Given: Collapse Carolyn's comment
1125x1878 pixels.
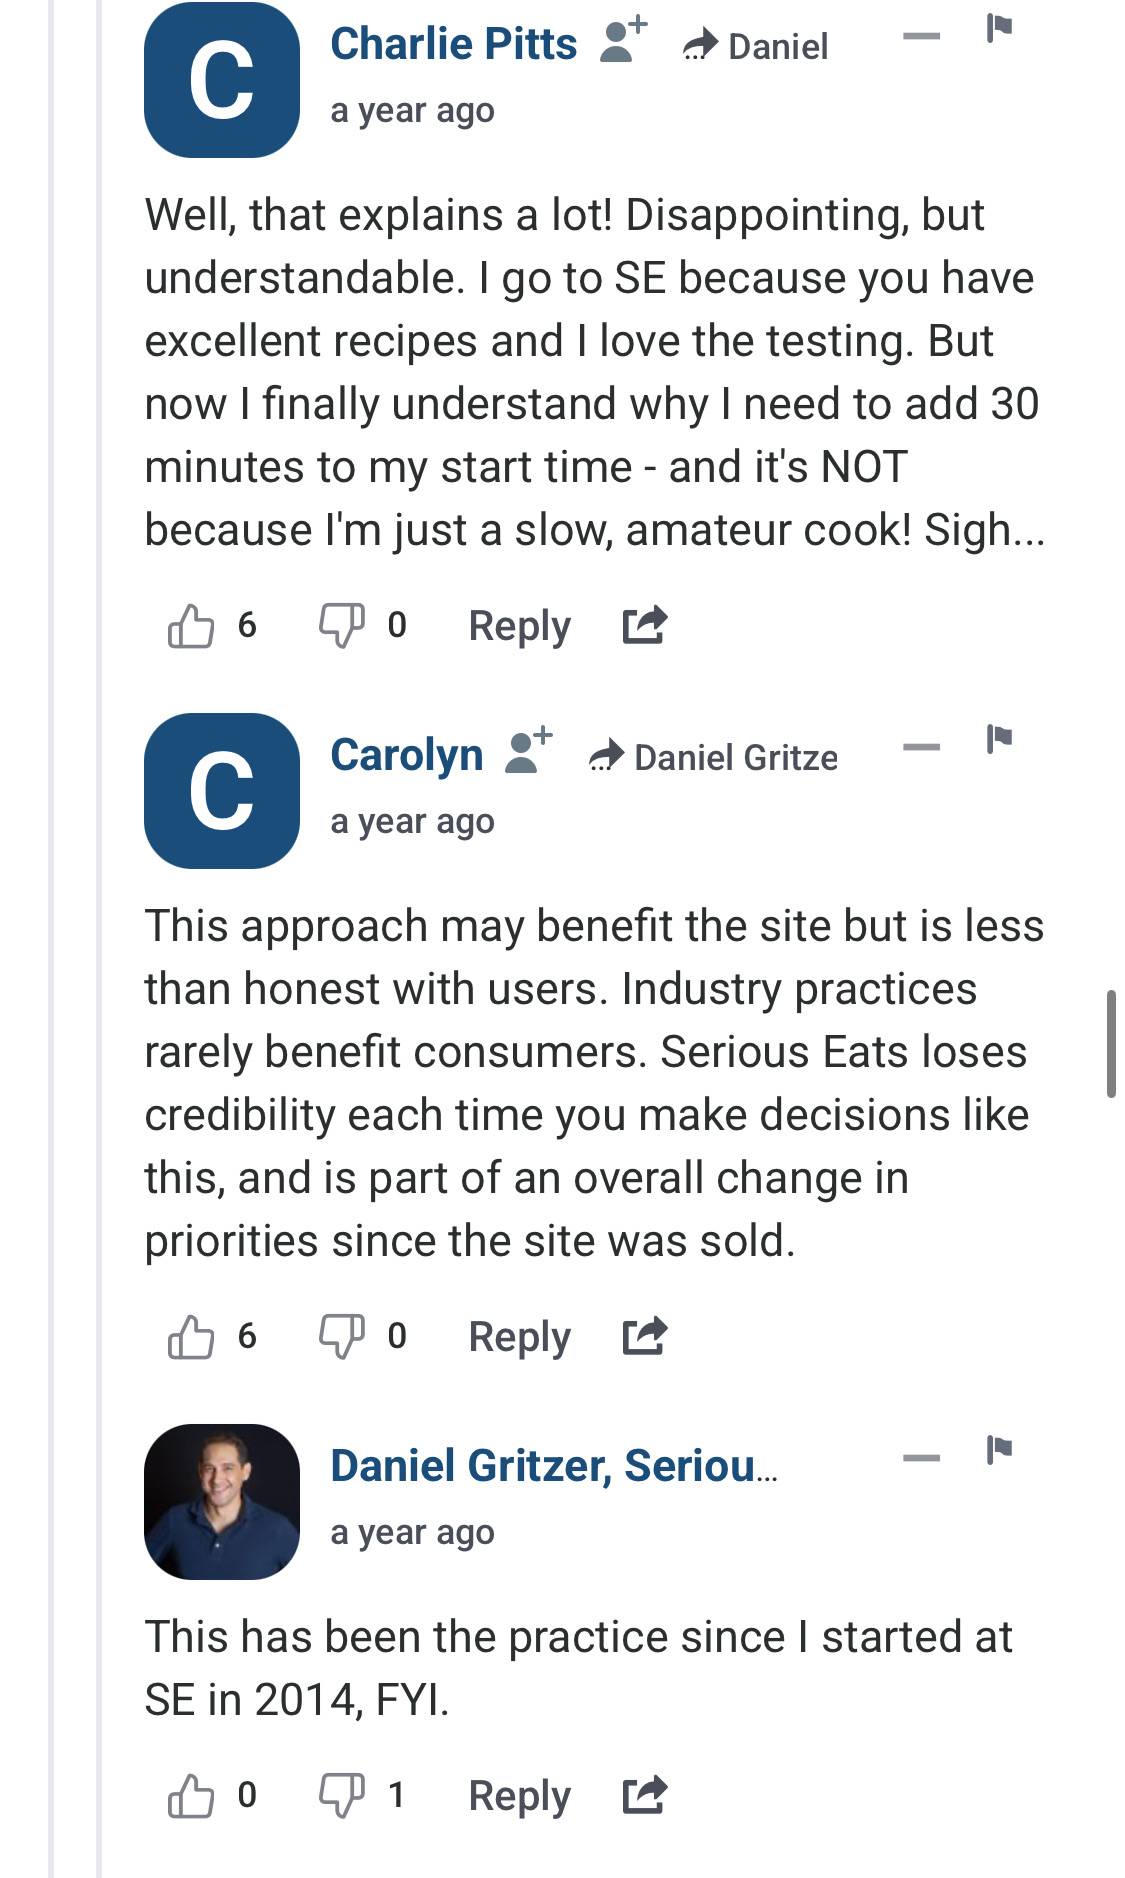Looking at the screenshot, I should click(921, 747).
